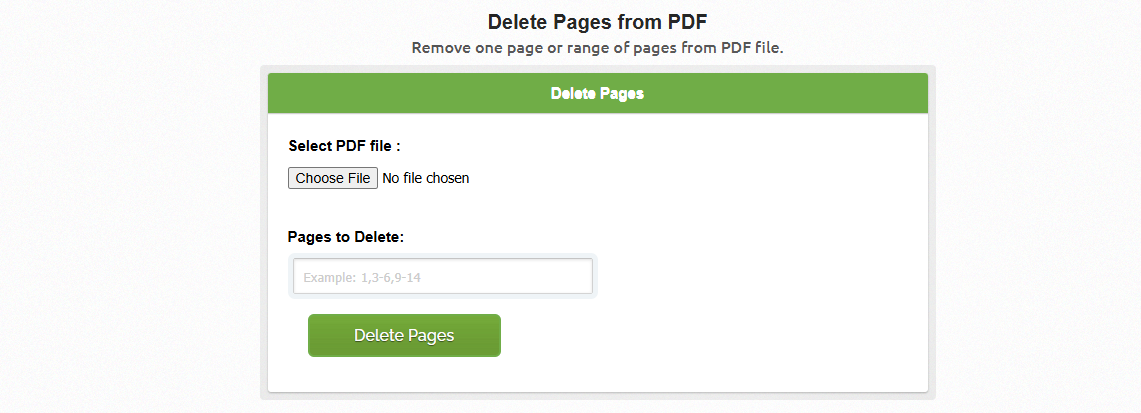The height and width of the screenshot is (413, 1141).
Task: Focus the Pages to Delete input field
Action: (x=442, y=276)
